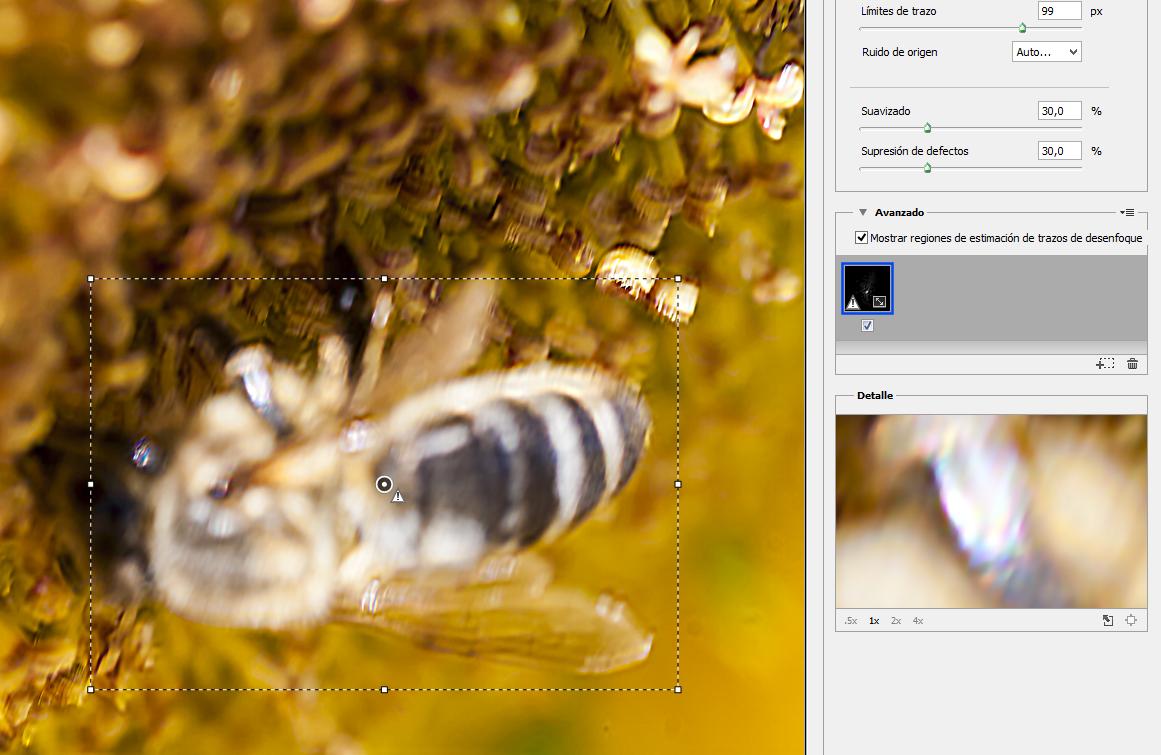Click the center pin of the blur region
The image size is (1161, 755).
pos(384,484)
